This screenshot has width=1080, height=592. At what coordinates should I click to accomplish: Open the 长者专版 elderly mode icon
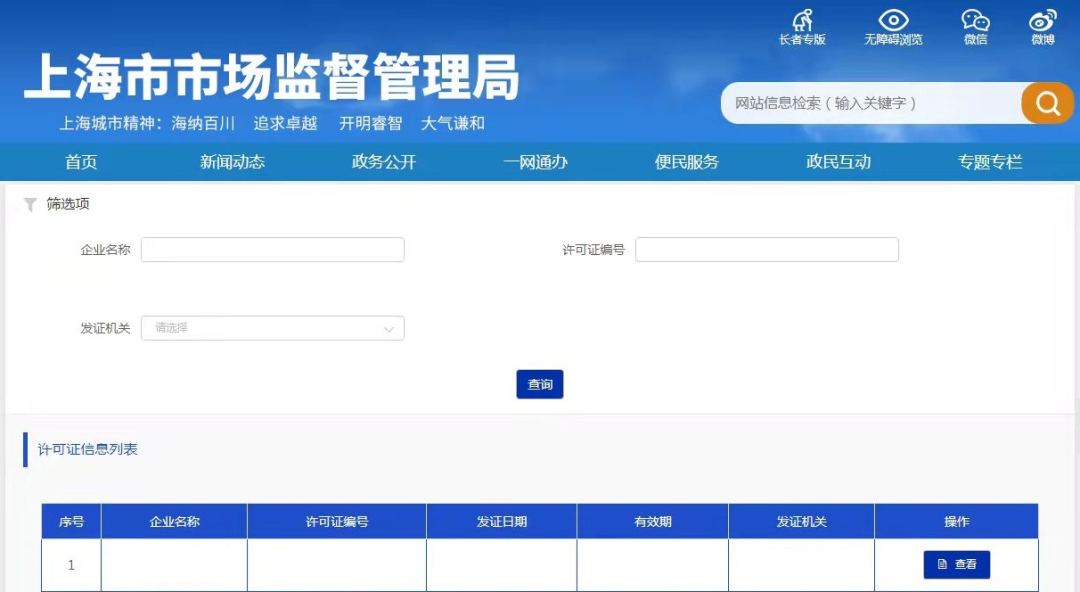[x=802, y=20]
